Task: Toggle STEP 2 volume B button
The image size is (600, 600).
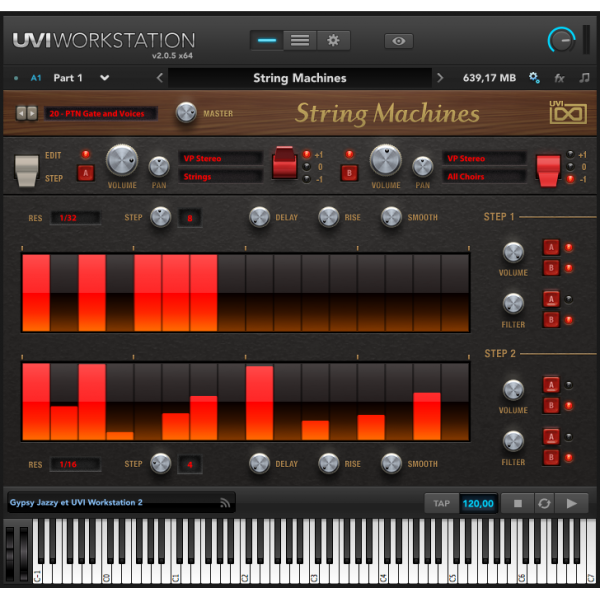Action: coord(551,406)
